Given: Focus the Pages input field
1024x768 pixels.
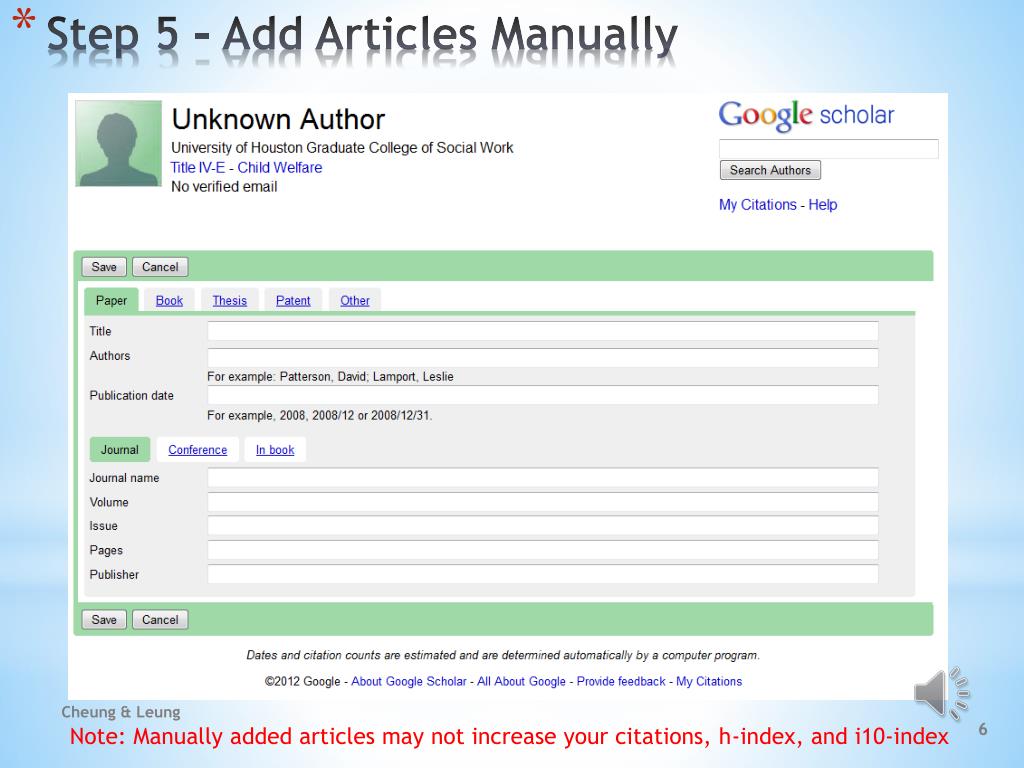Looking at the screenshot, I should pos(543,550).
